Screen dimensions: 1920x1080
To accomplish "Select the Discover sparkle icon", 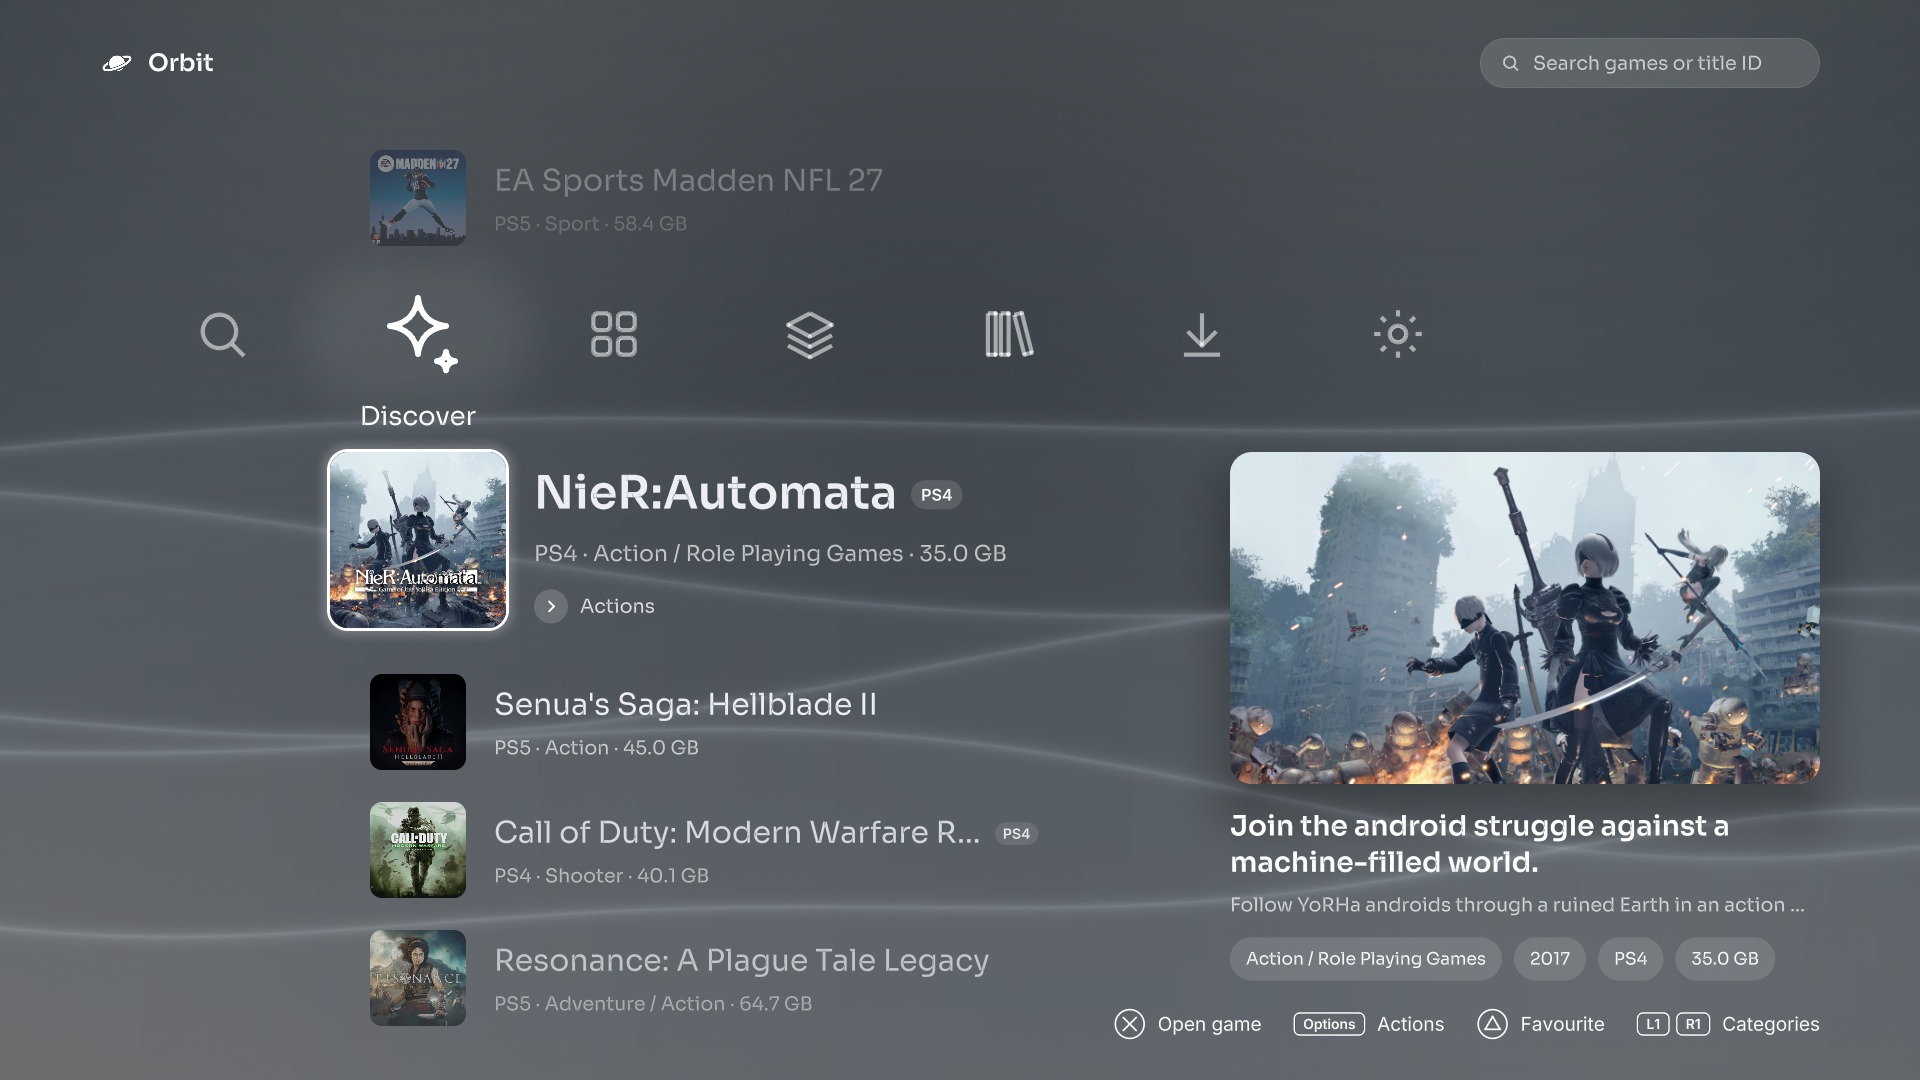I will coord(422,334).
